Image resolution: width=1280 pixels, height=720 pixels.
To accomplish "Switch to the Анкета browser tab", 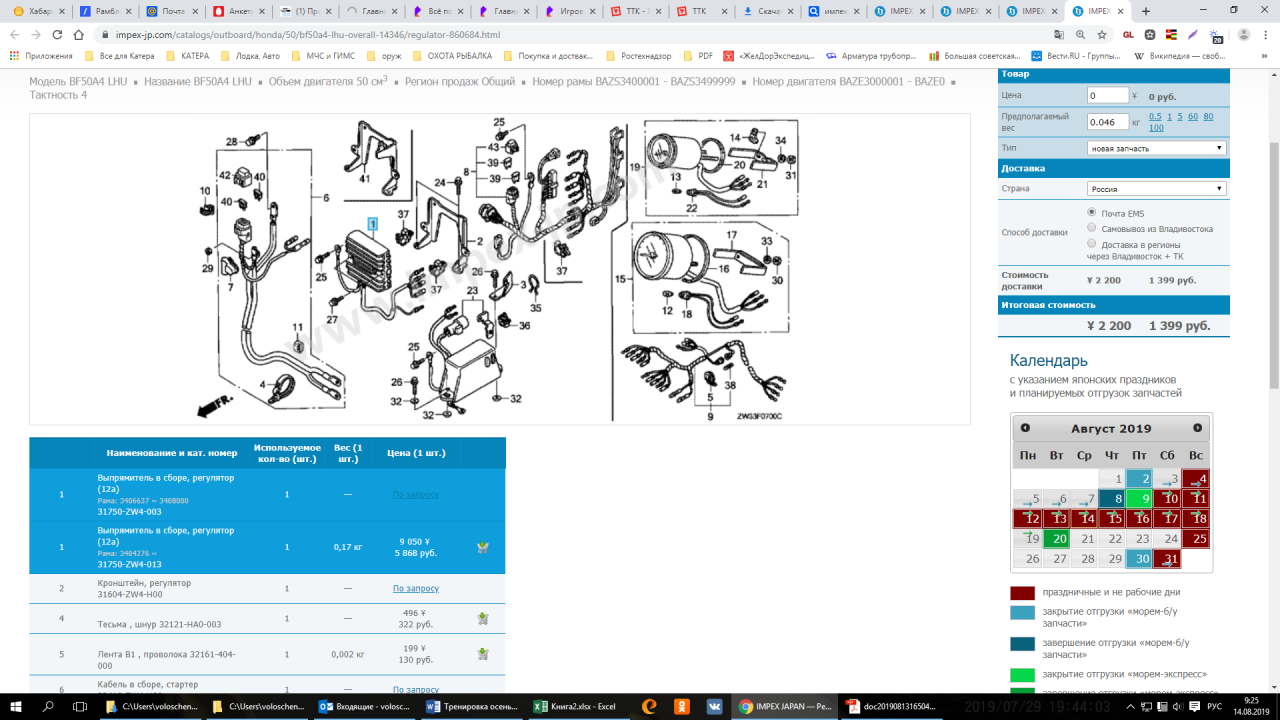I will pyautogui.click(x=237, y=11).
